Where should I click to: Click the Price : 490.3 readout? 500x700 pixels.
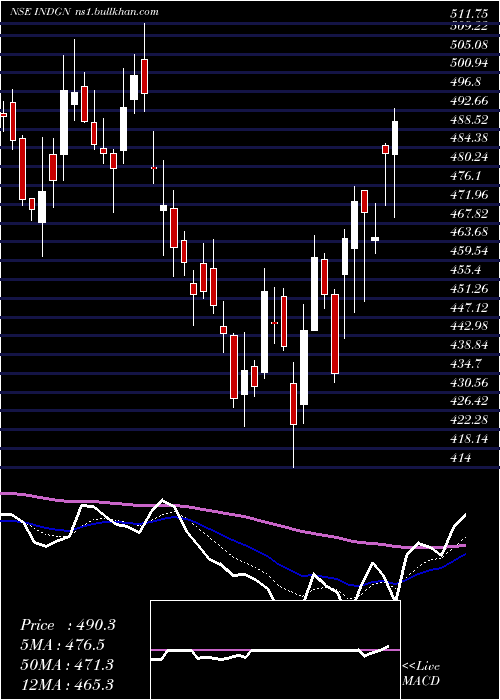[68, 625]
